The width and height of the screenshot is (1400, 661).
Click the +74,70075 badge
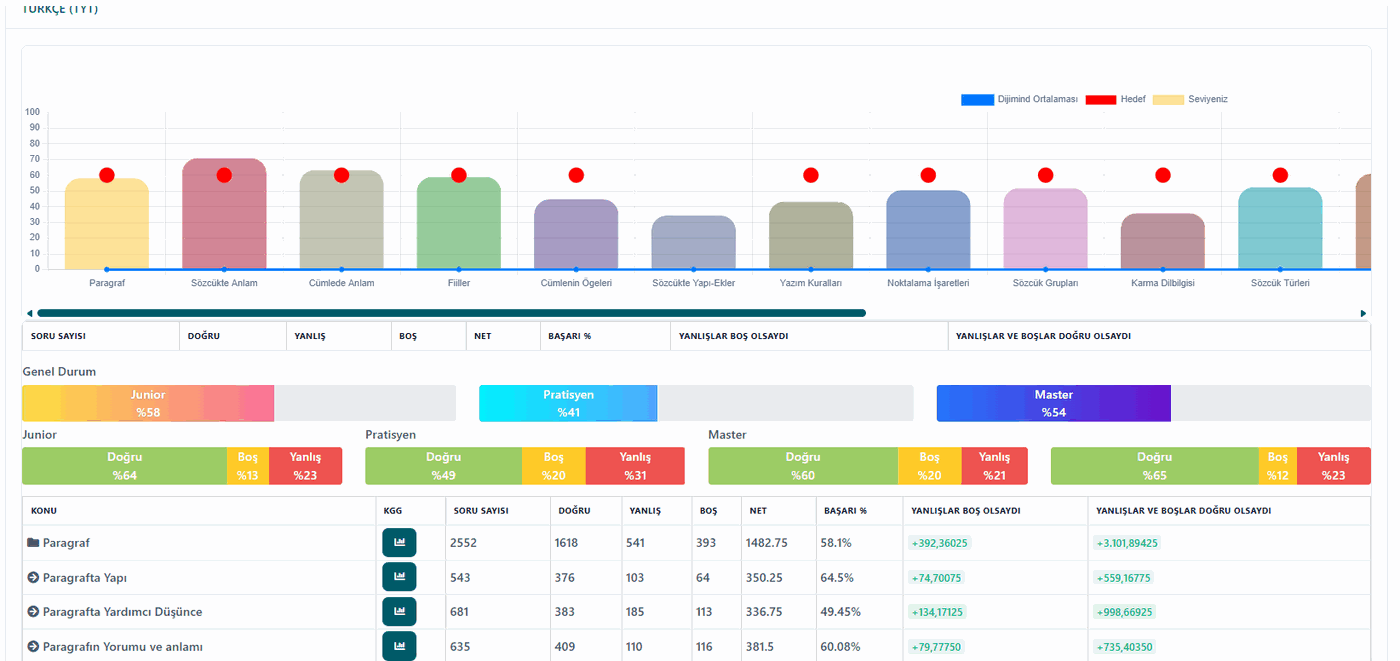click(x=936, y=577)
